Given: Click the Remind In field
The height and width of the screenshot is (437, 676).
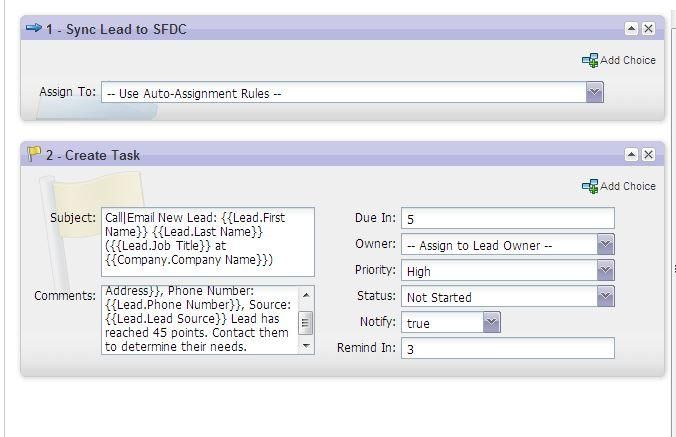Looking at the screenshot, I should click(507, 349).
